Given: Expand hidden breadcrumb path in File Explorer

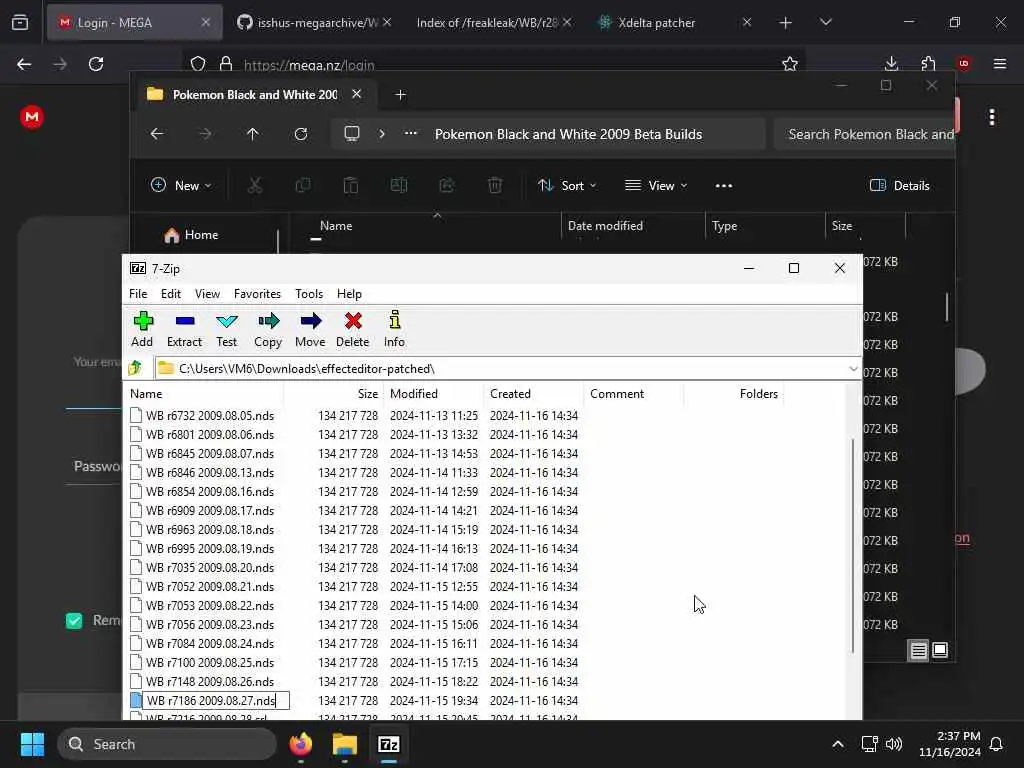Looking at the screenshot, I should [x=411, y=133].
